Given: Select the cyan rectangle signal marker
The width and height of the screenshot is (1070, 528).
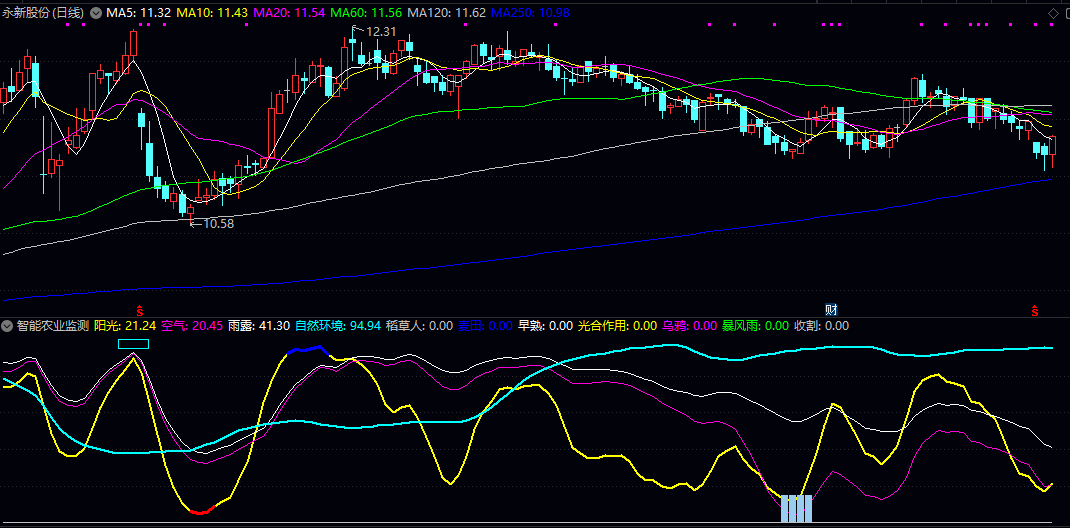Looking at the screenshot, I should 133,344.
